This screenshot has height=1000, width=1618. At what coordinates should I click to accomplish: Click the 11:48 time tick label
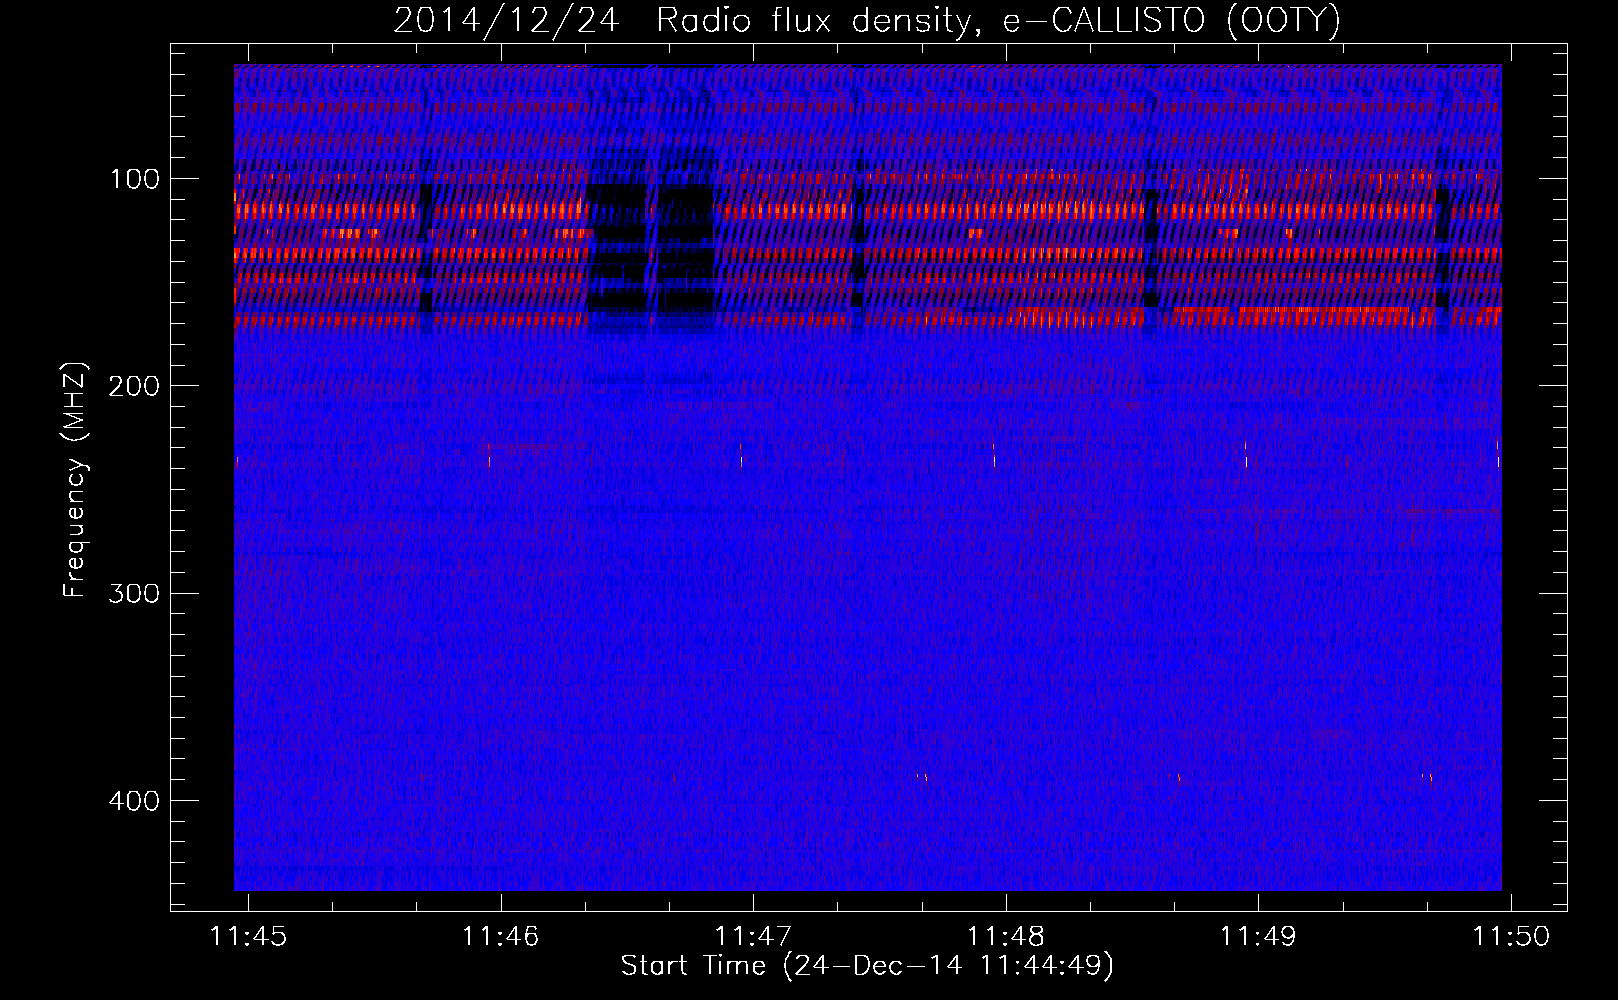click(1005, 936)
